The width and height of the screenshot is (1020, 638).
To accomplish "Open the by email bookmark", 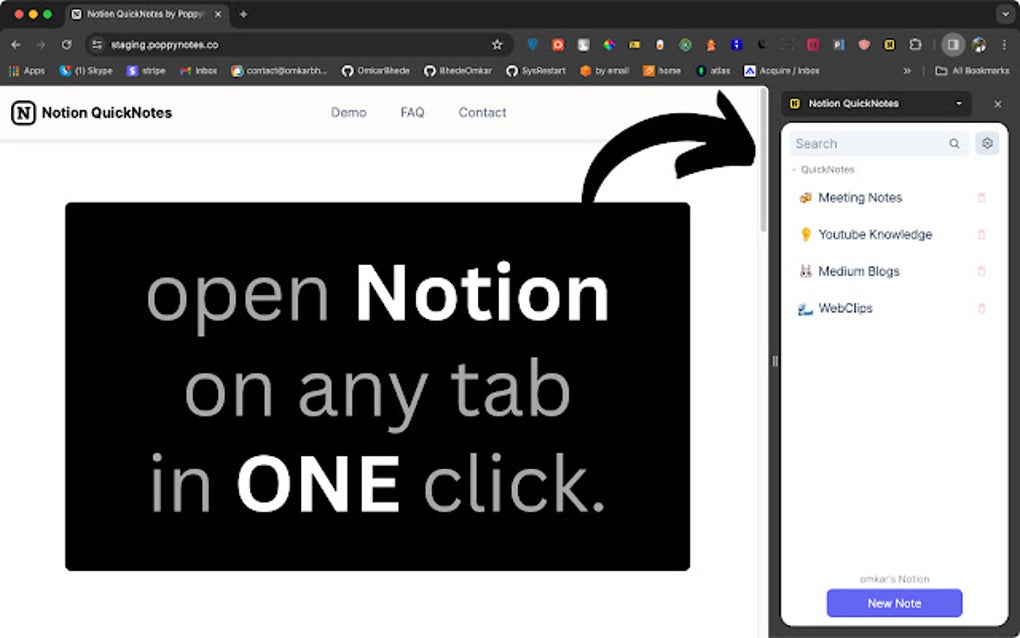I will (604, 71).
